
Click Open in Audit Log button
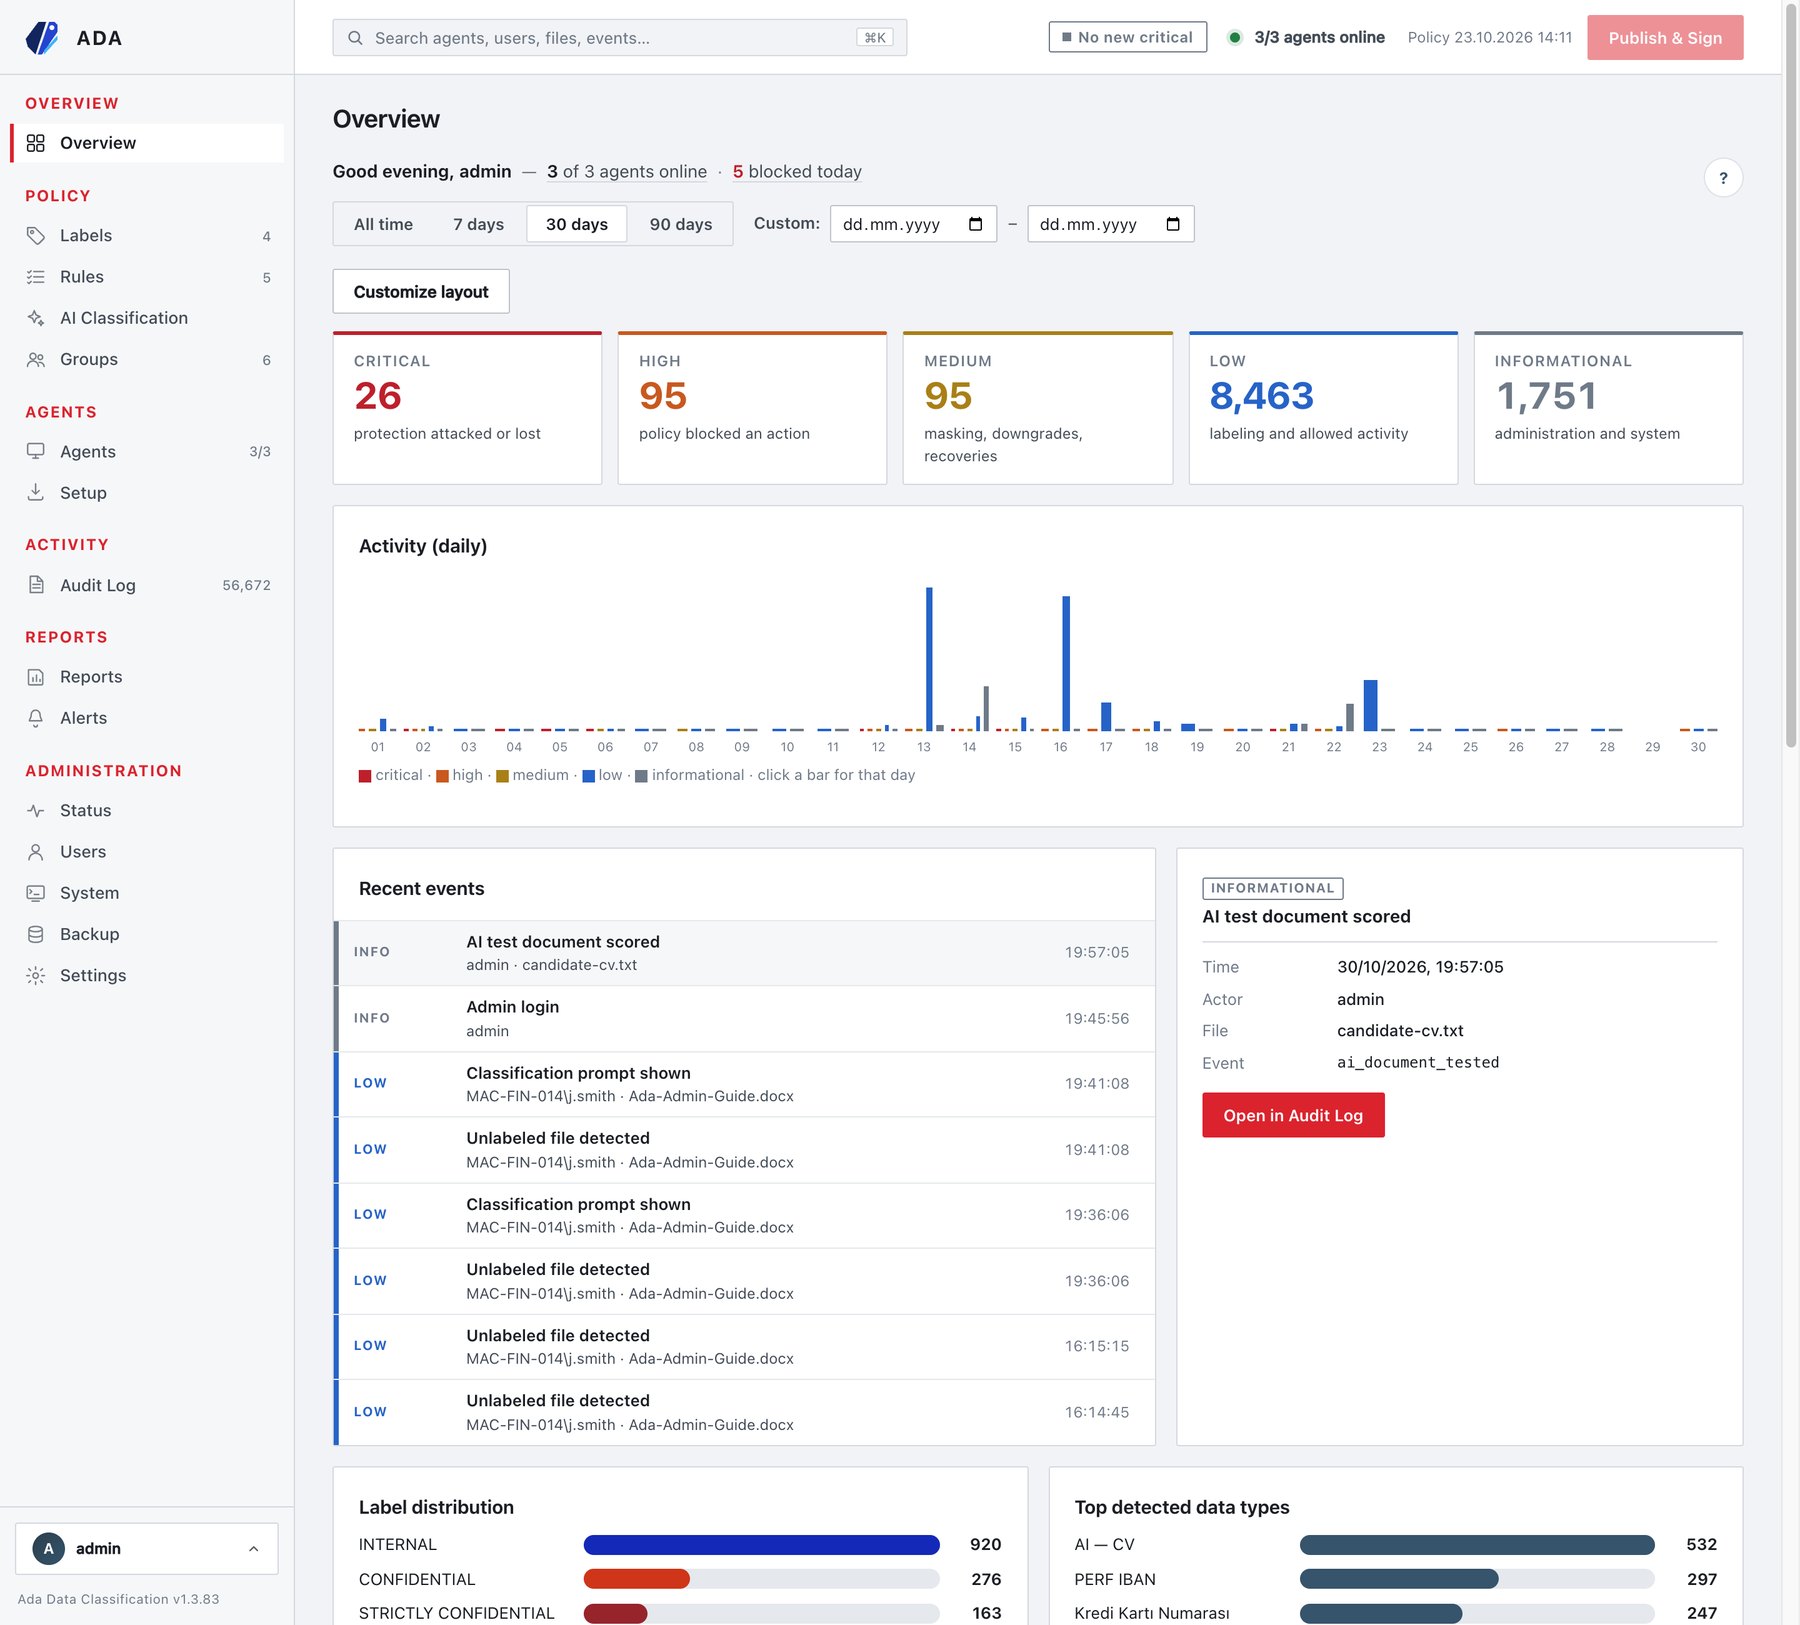[1293, 1115]
